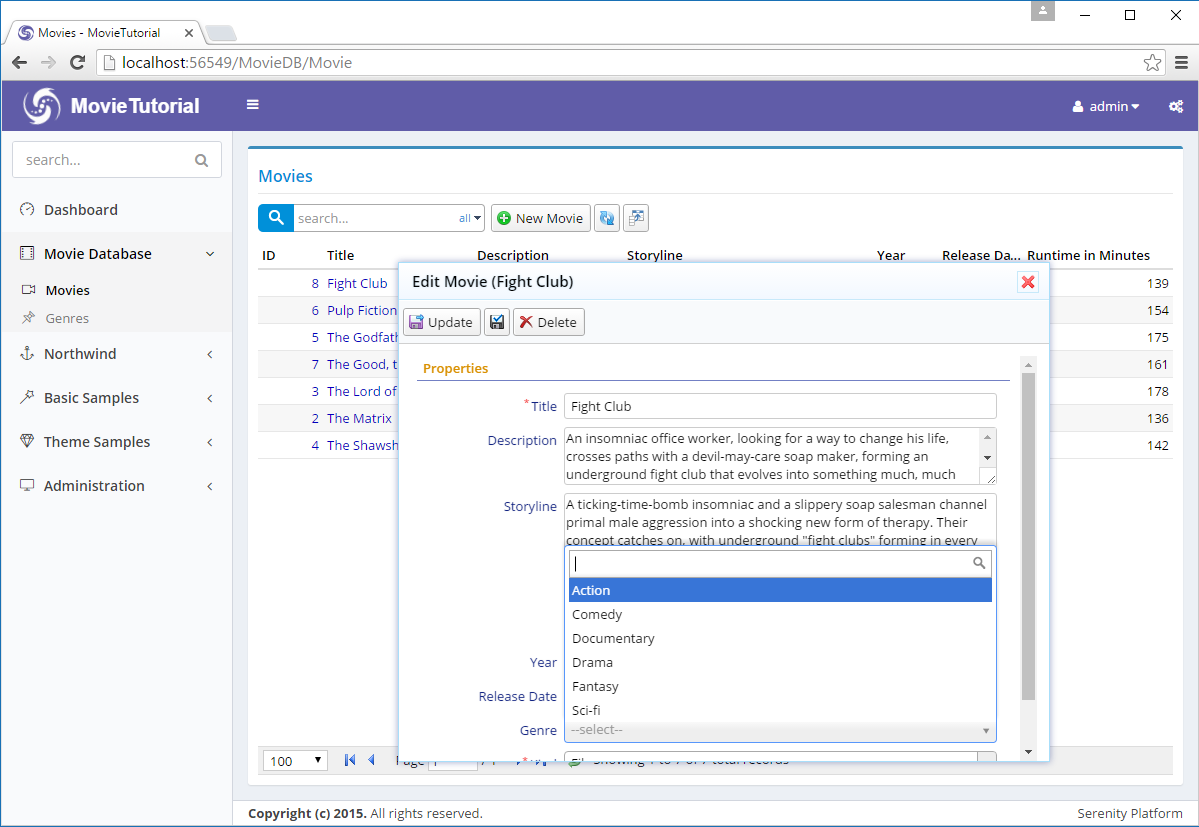Close the Edit Movie dialog

(x=1027, y=282)
